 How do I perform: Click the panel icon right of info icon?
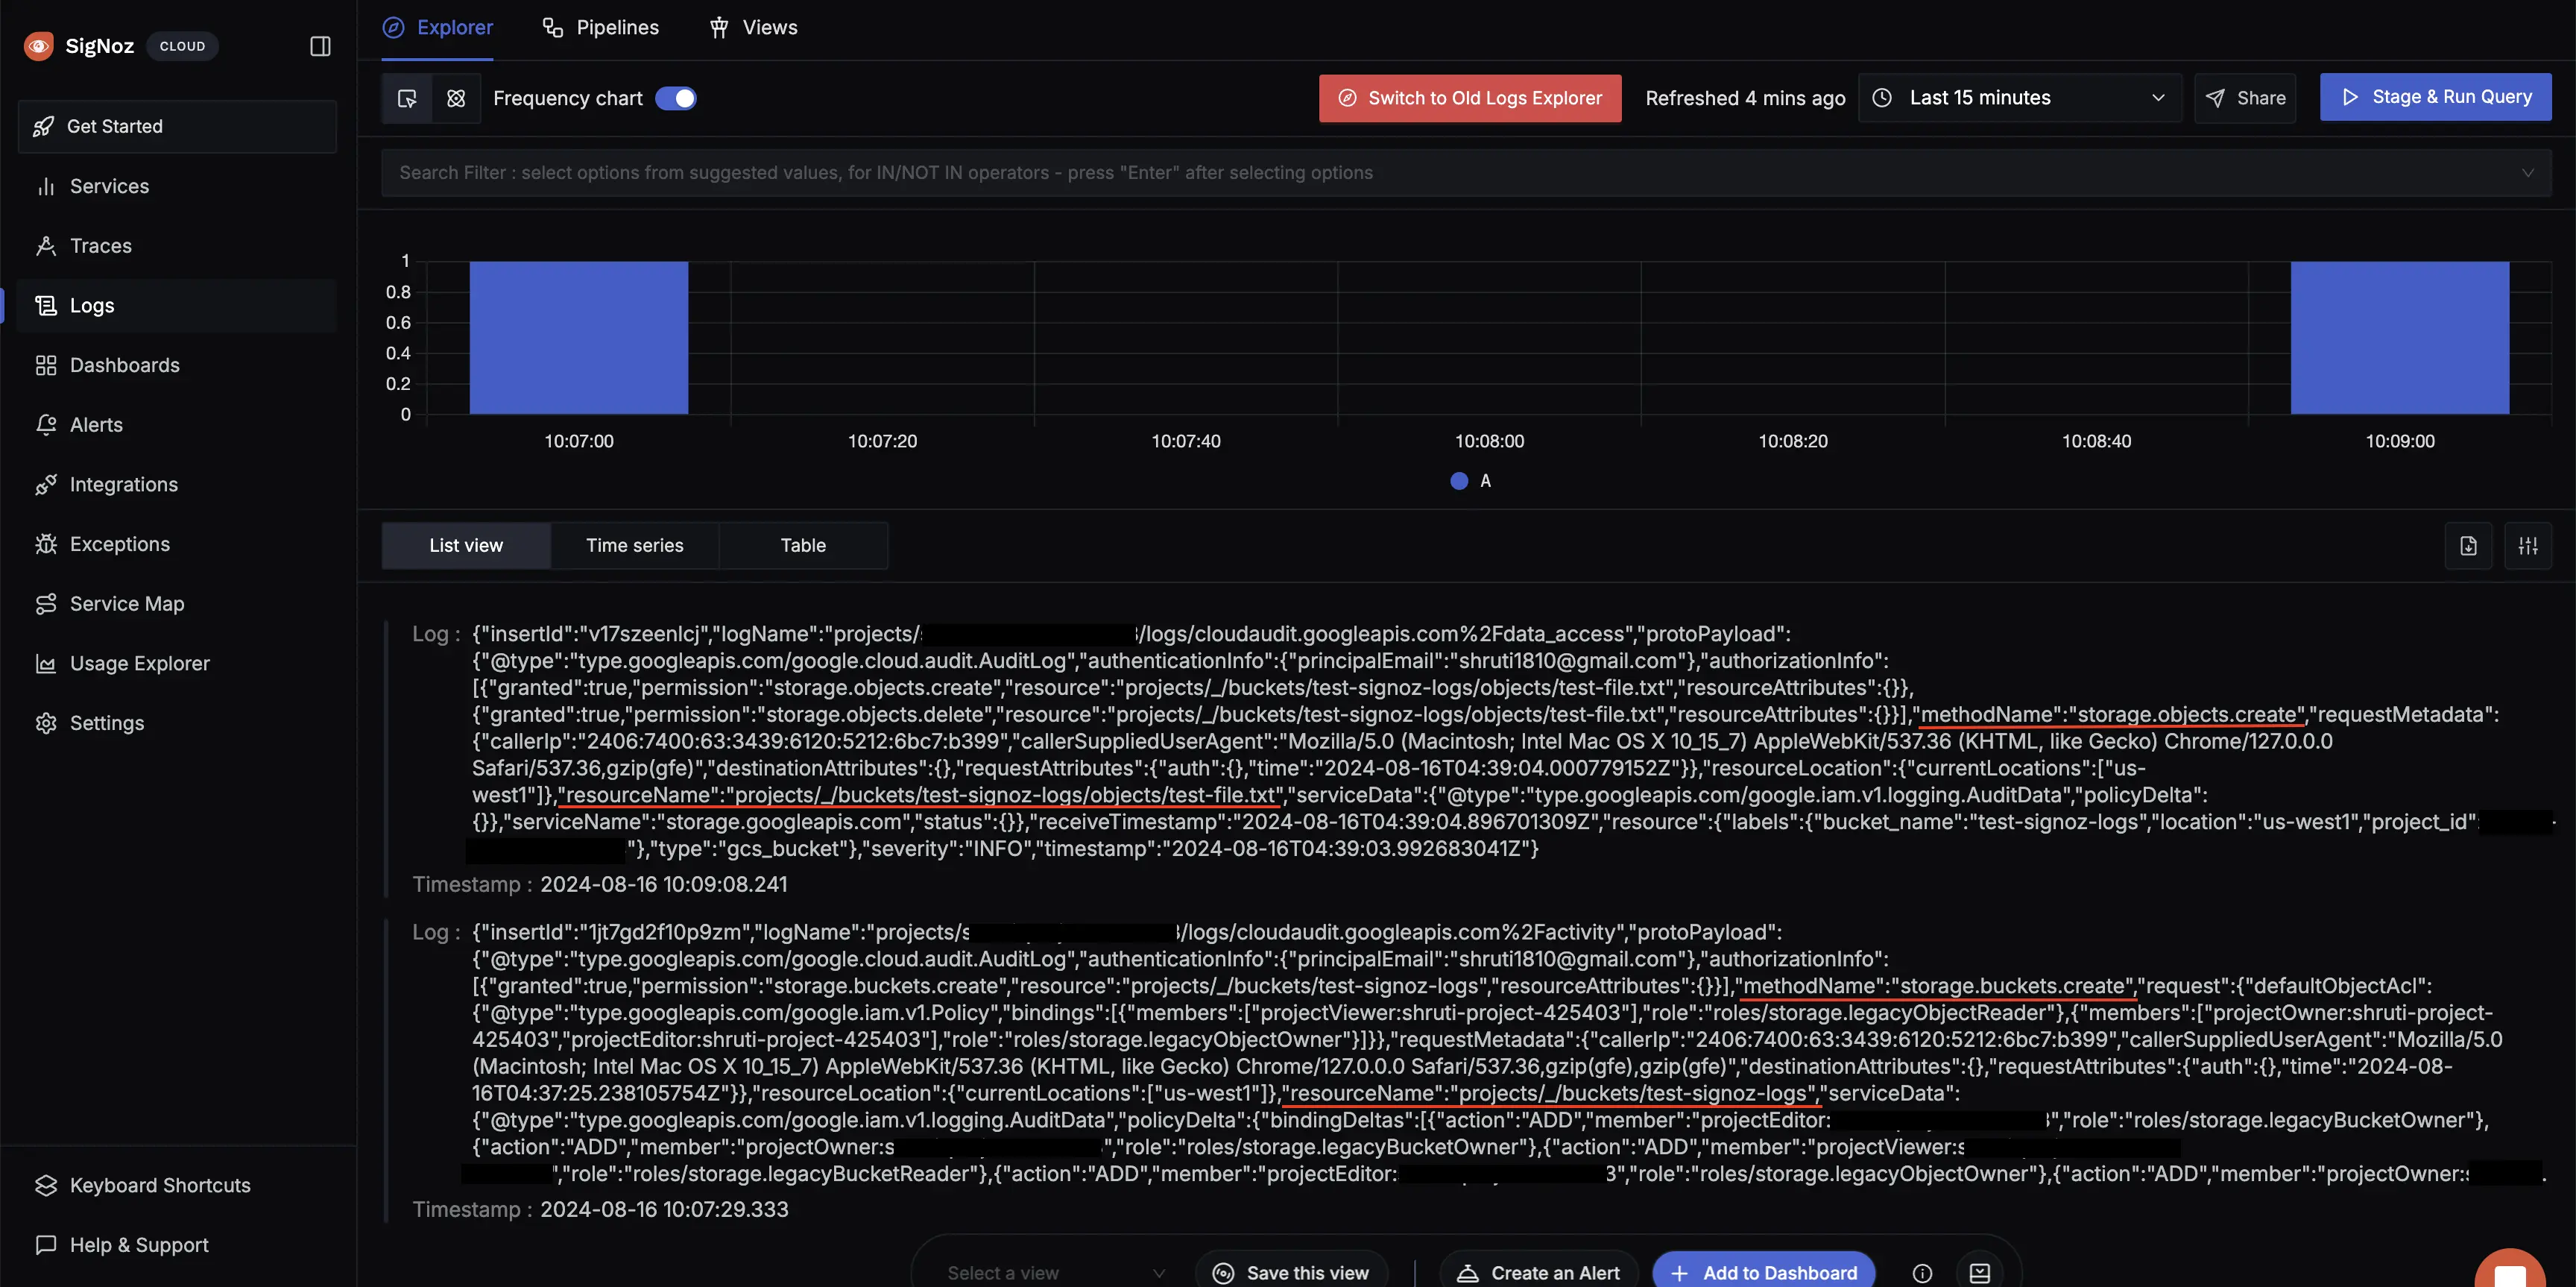1980,1273
